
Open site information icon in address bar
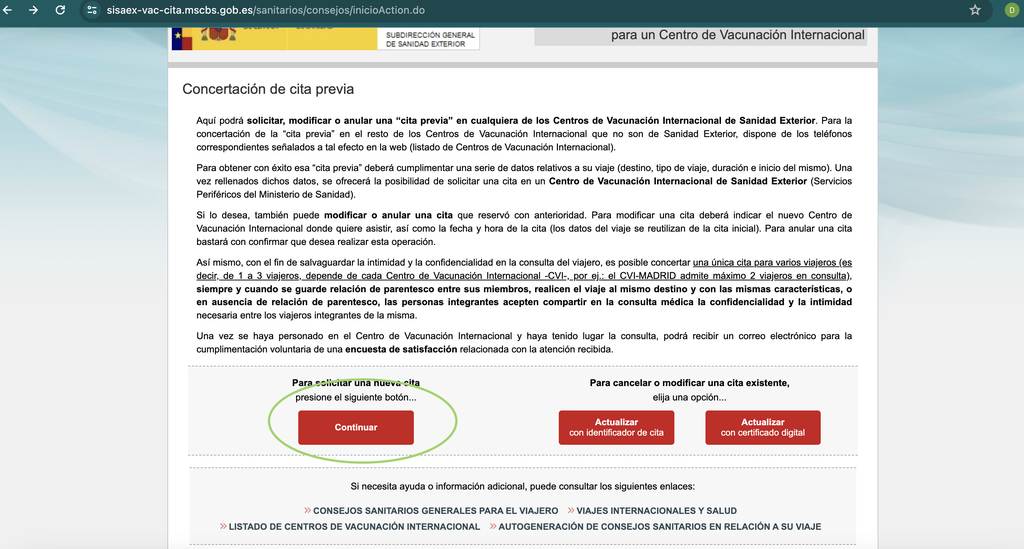pos(92,10)
